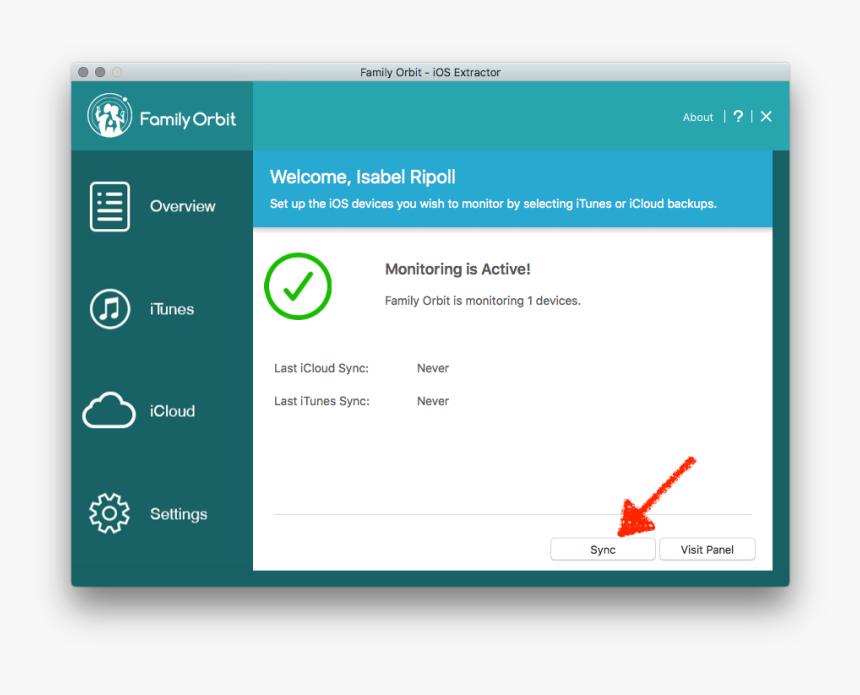Click the window minimize button
The image size is (860, 695).
coord(100,72)
